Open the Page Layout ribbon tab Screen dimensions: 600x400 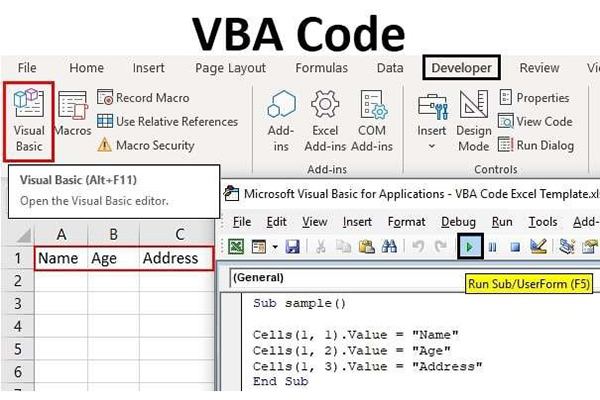pyautogui.click(x=230, y=68)
